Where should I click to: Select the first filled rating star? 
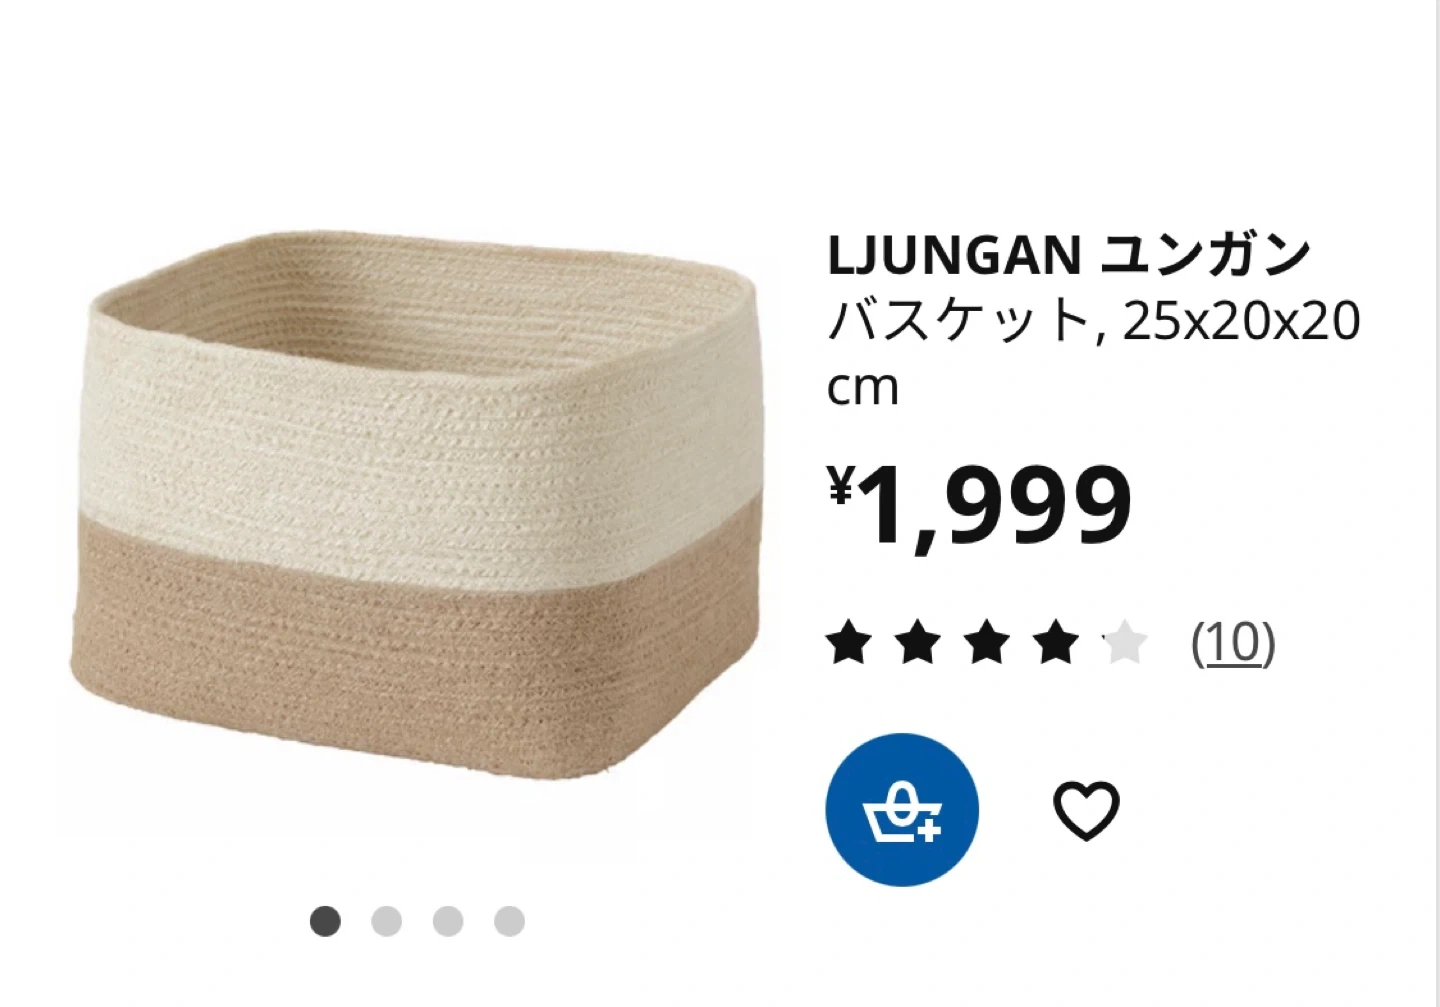[849, 642]
